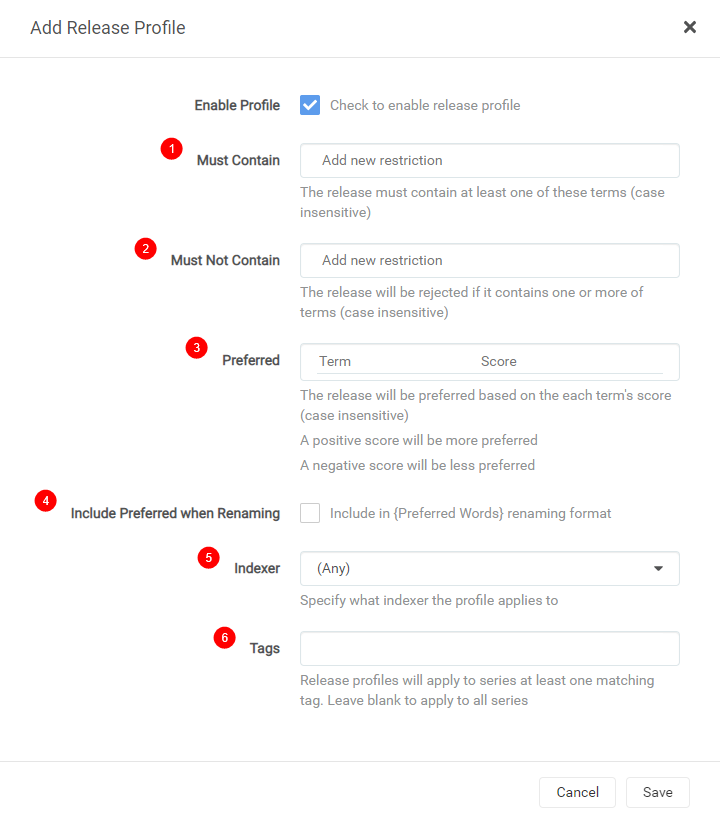Click the Indexer dropdown arrow
Screen dimensions: 720x823
point(658,568)
